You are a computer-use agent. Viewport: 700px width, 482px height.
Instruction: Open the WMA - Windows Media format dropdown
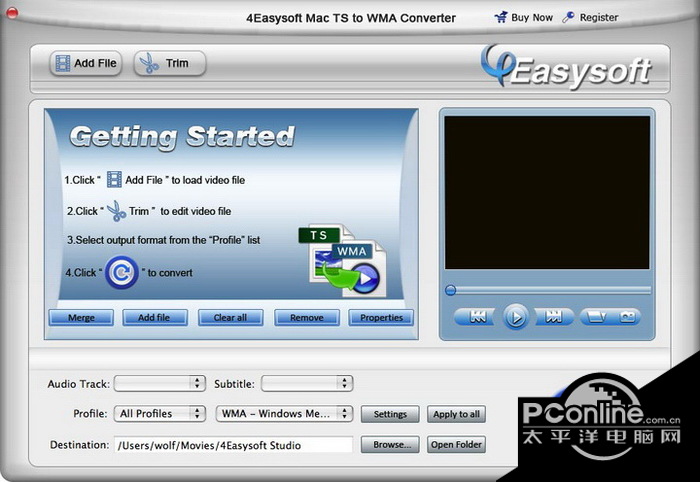pyautogui.click(x=284, y=414)
